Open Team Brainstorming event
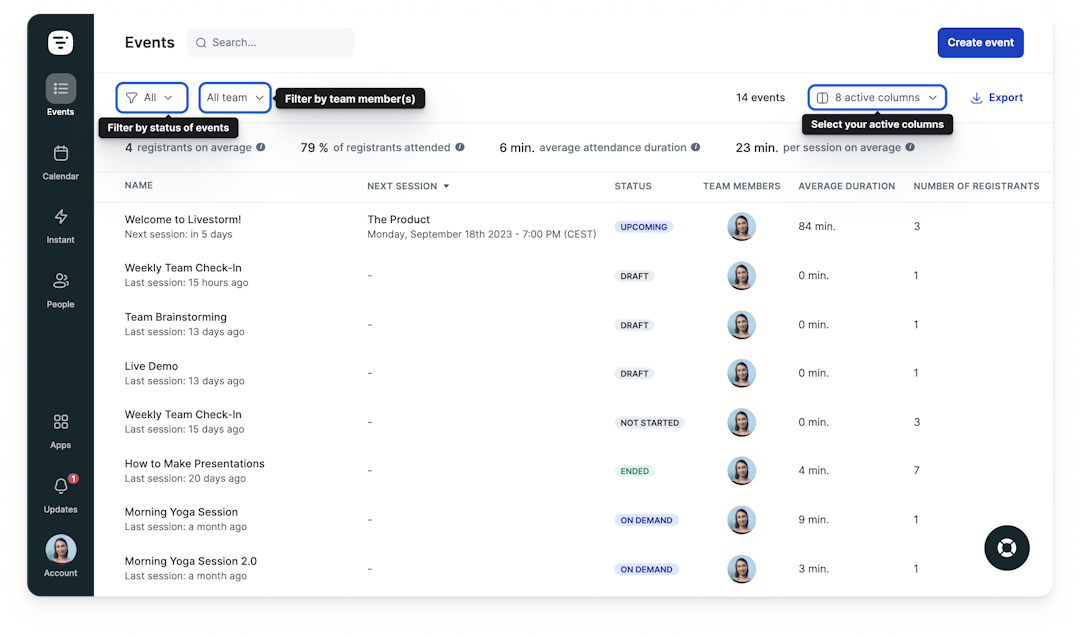 tap(176, 317)
